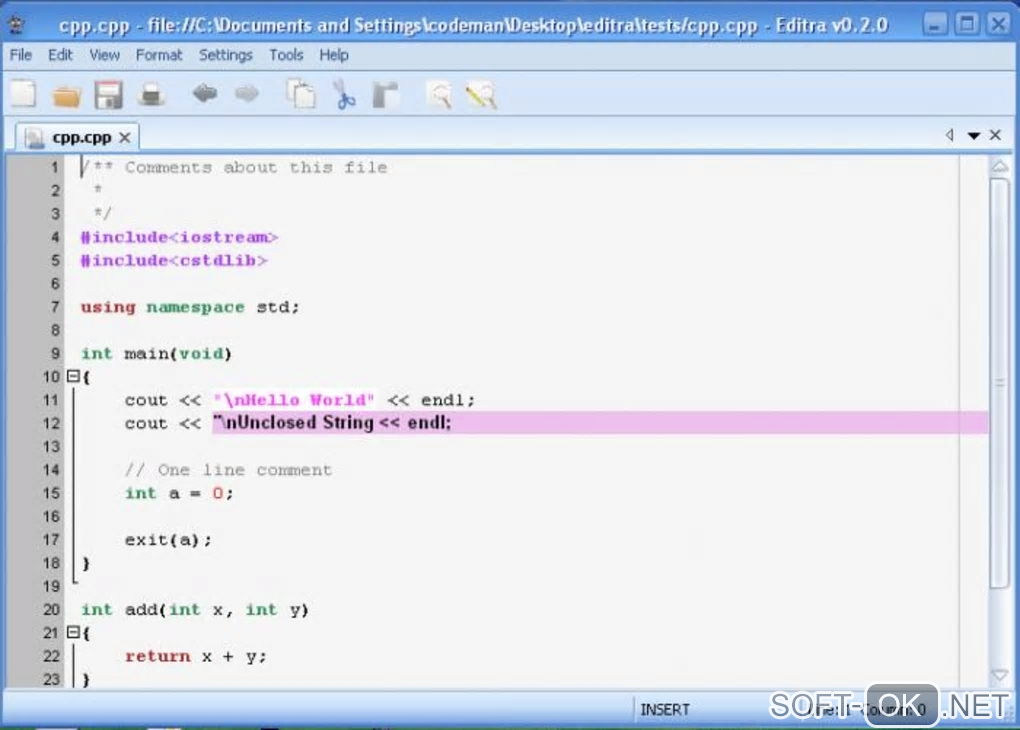
Task: Click on 'return x + y;' line
Action: tap(196, 656)
